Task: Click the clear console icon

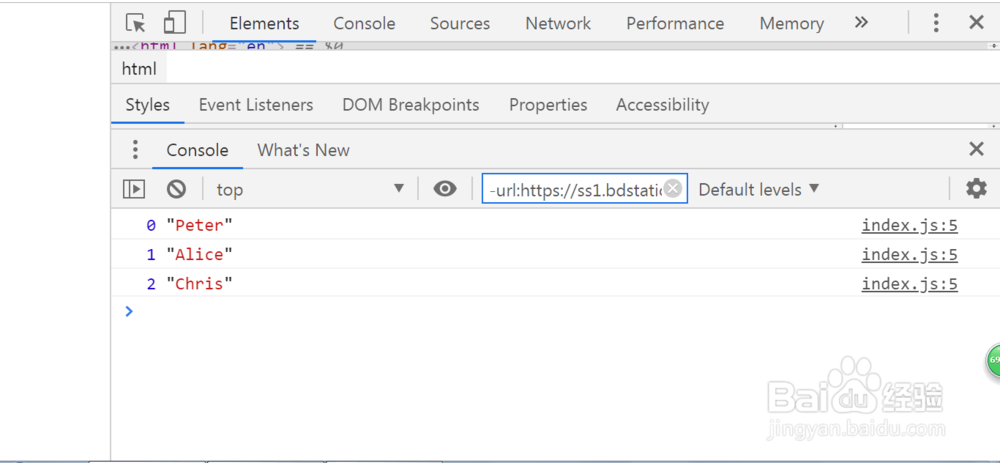Action: click(x=176, y=189)
